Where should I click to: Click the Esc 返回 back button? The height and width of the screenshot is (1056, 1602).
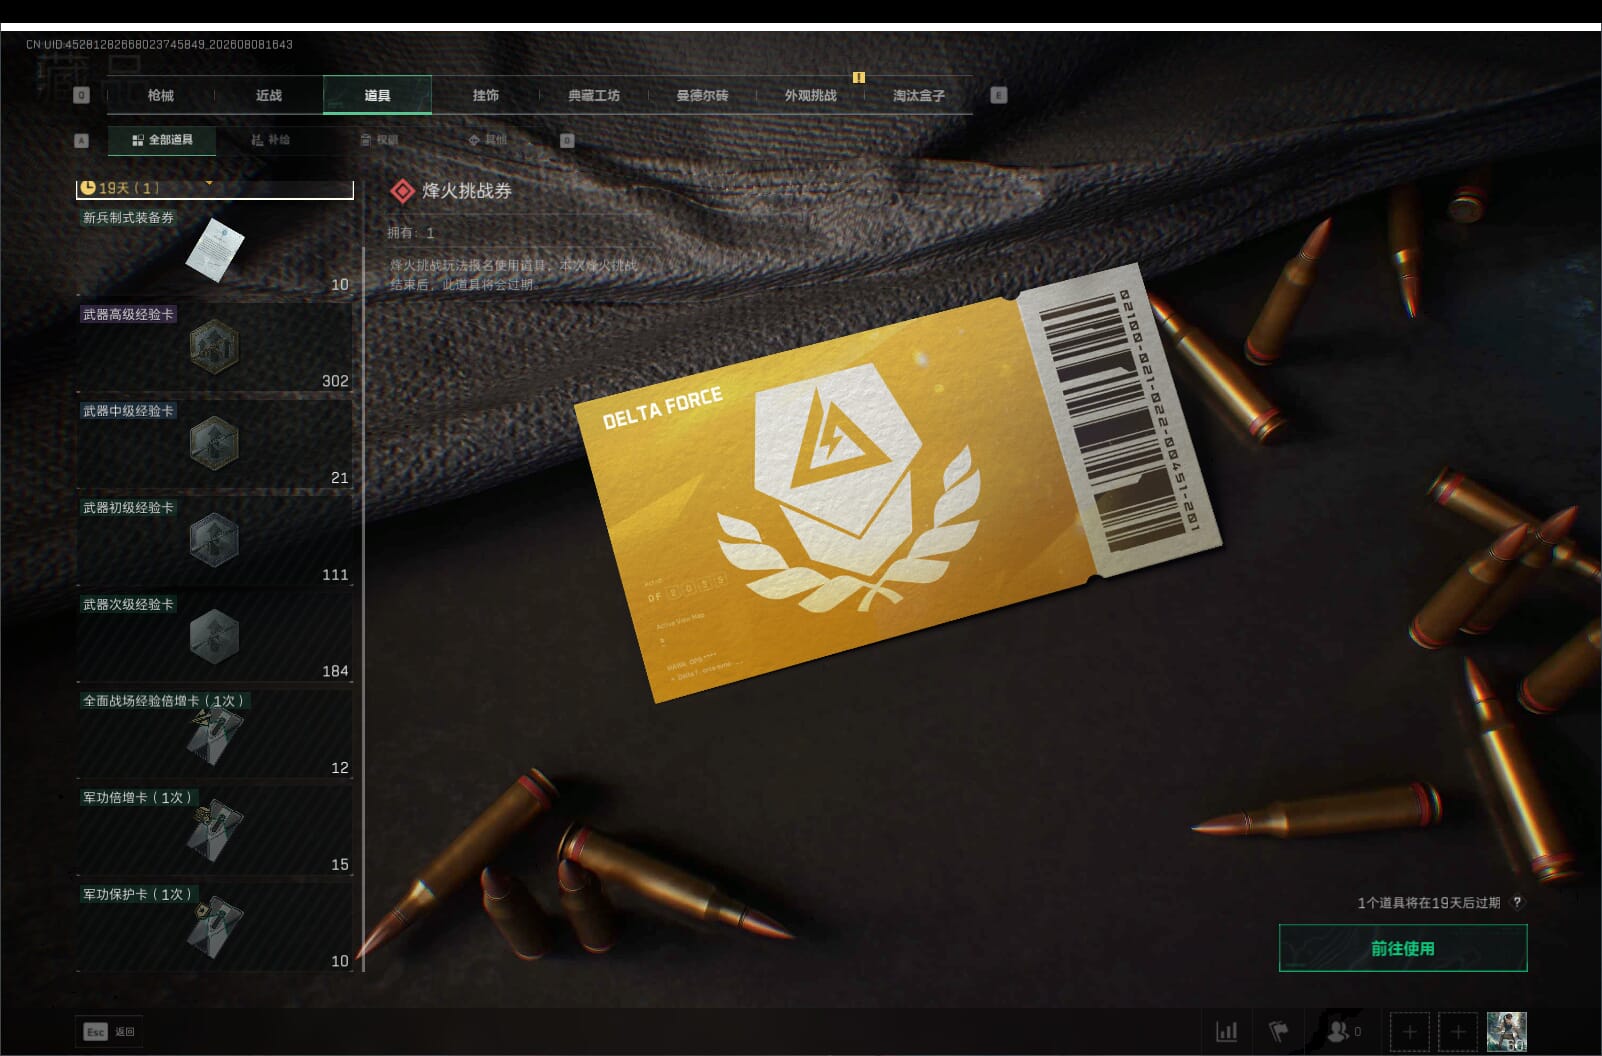click(x=110, y=1032)
